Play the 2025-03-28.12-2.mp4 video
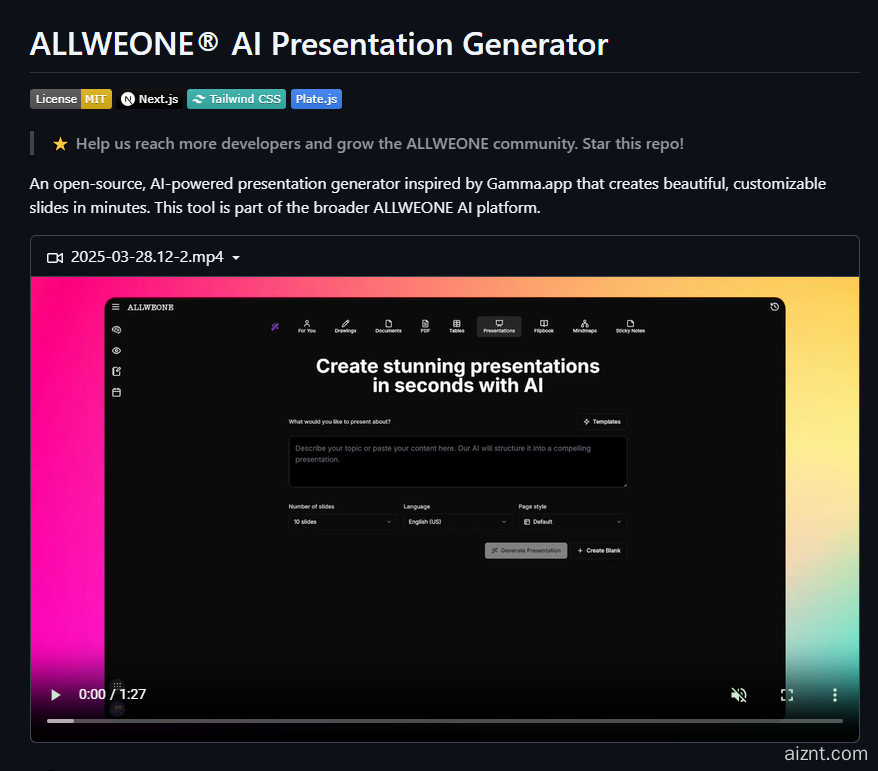This screenshot has height=771, width=878. click(56, 694)
